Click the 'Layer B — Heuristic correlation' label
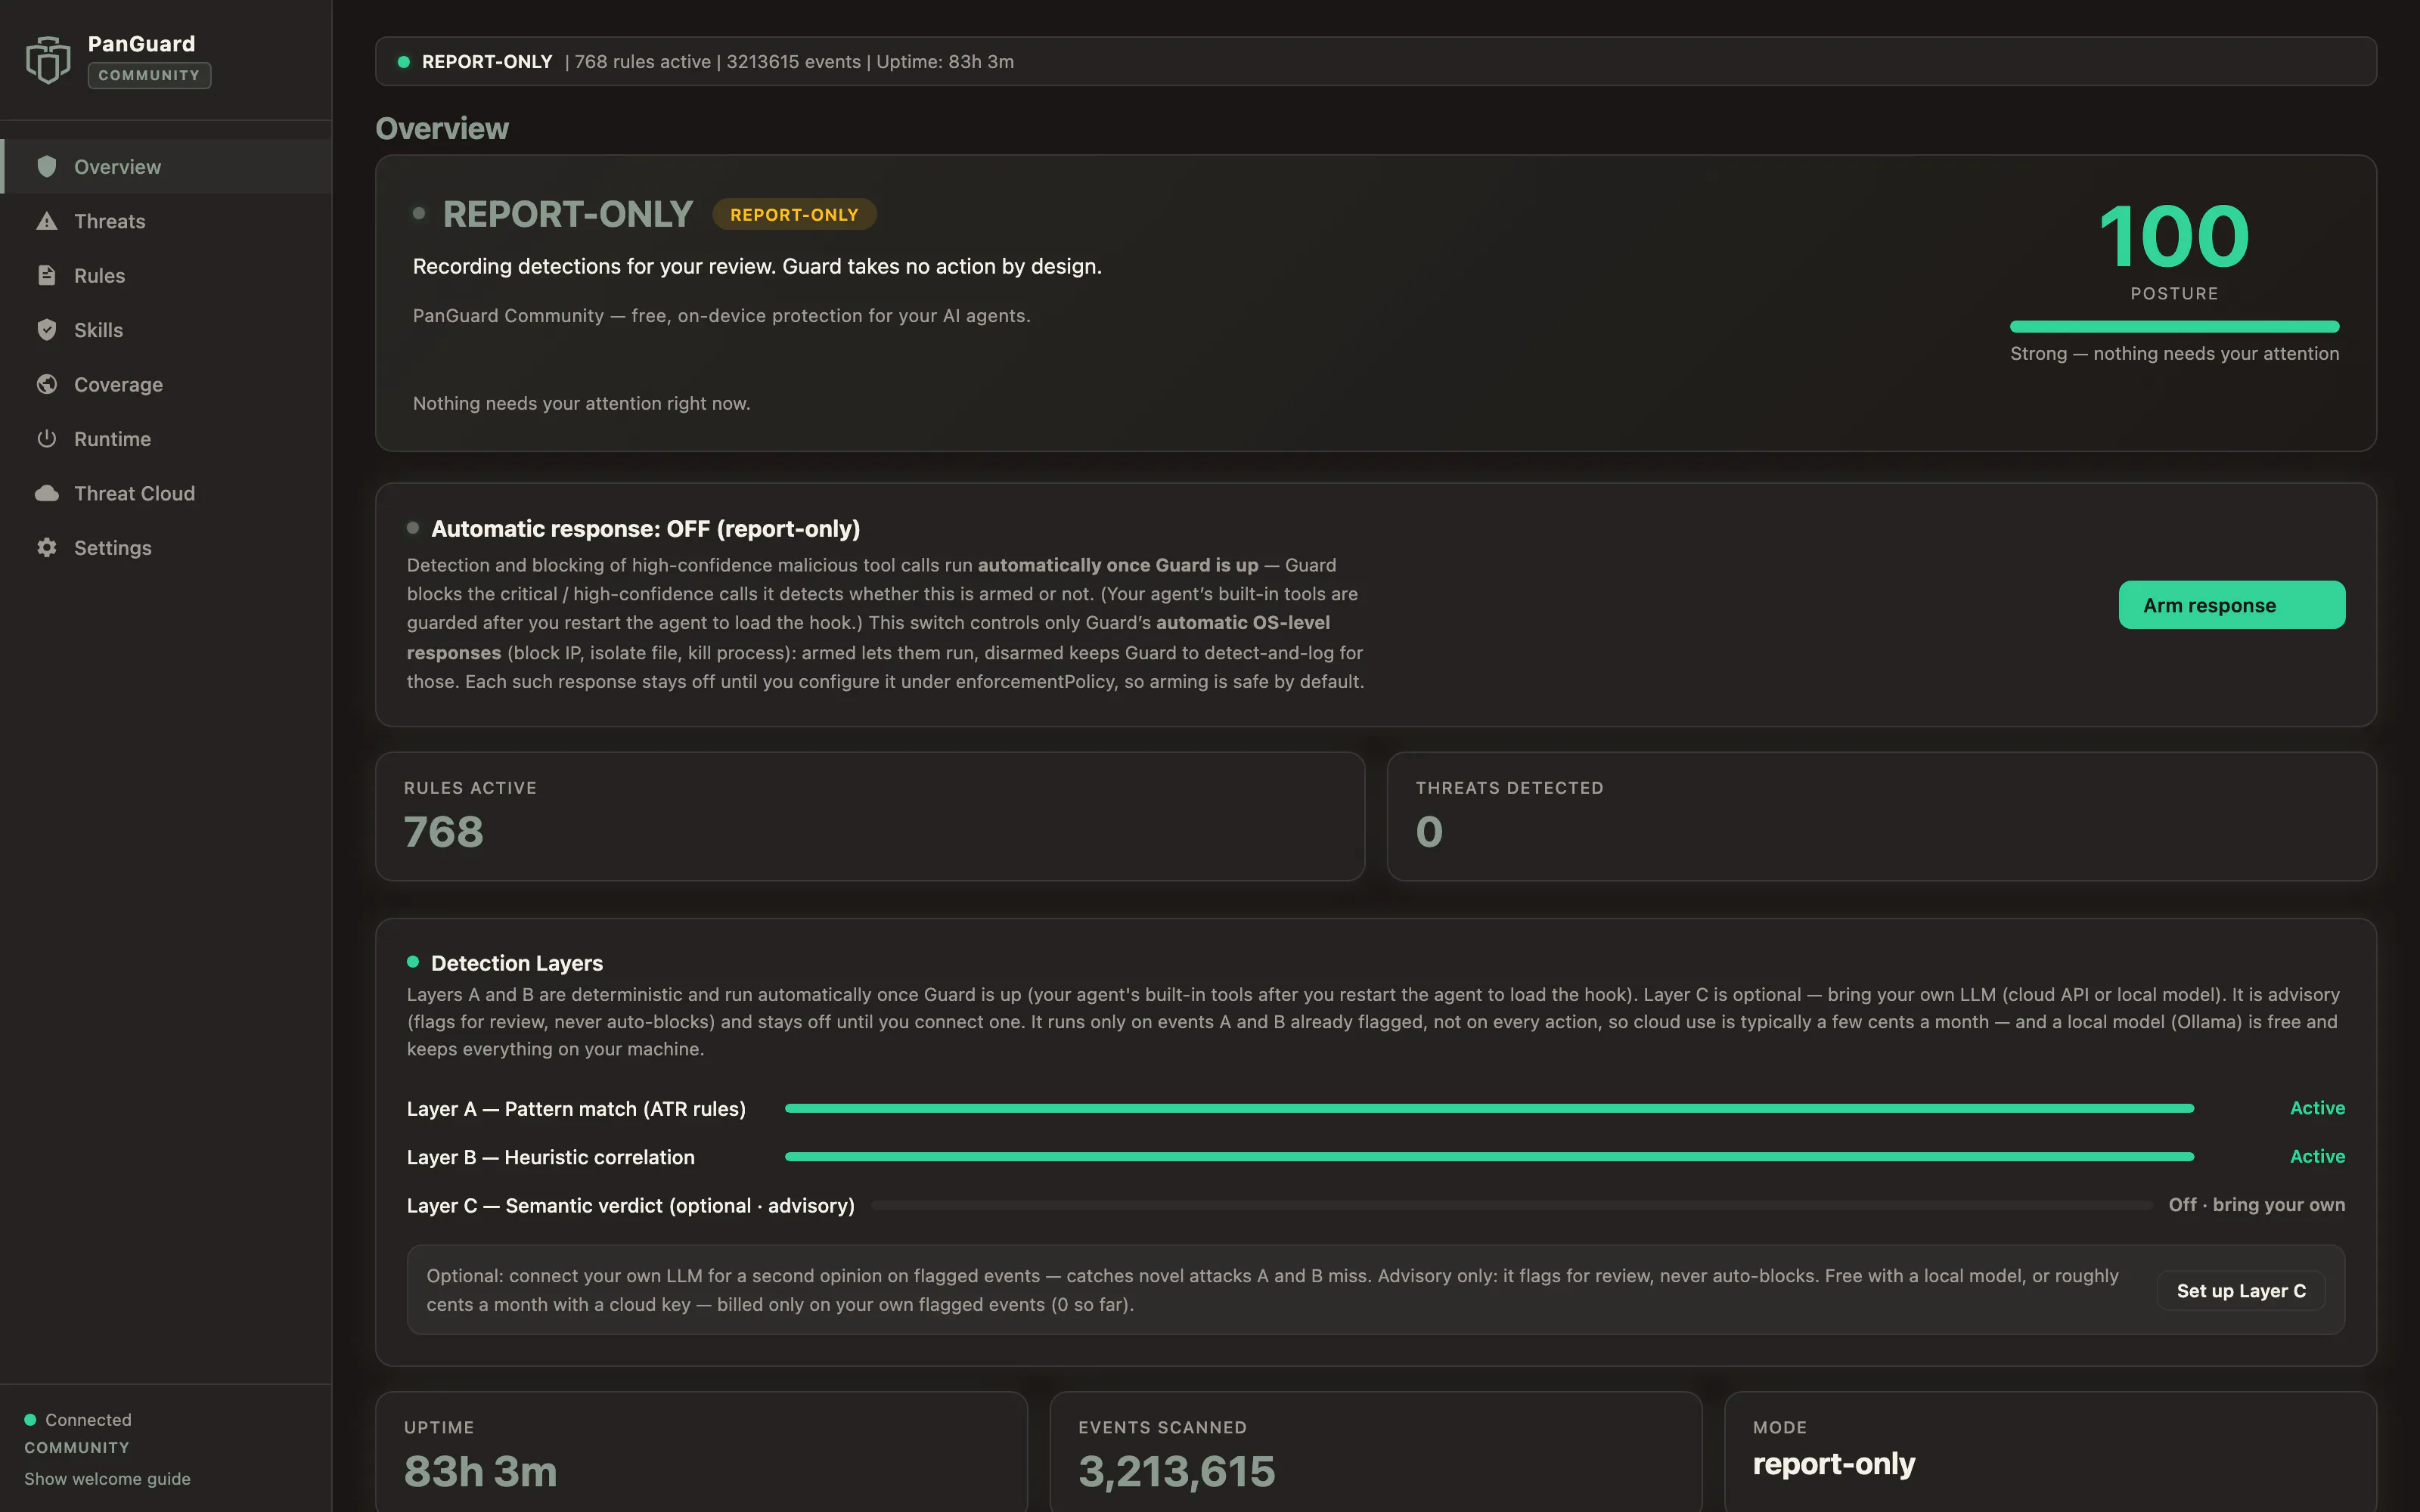 (x=550, y=1157)
